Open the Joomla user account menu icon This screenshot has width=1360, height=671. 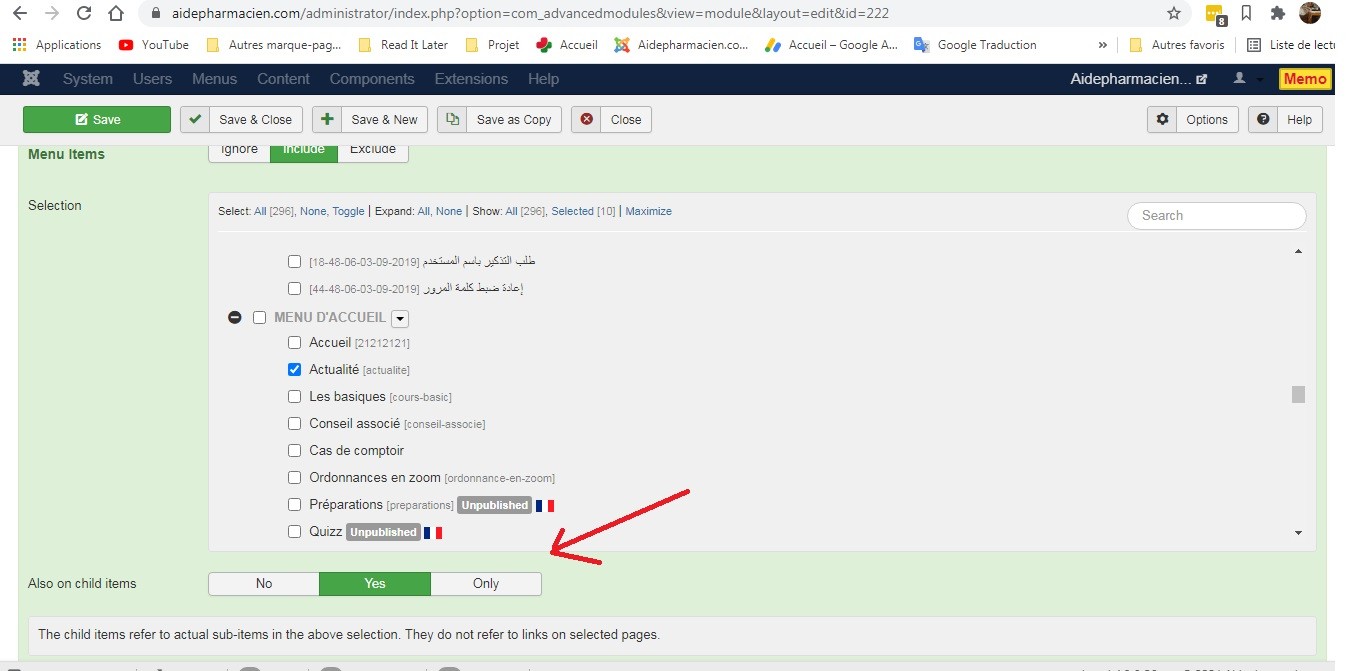pyautogui.click(x=1247, y=79)
